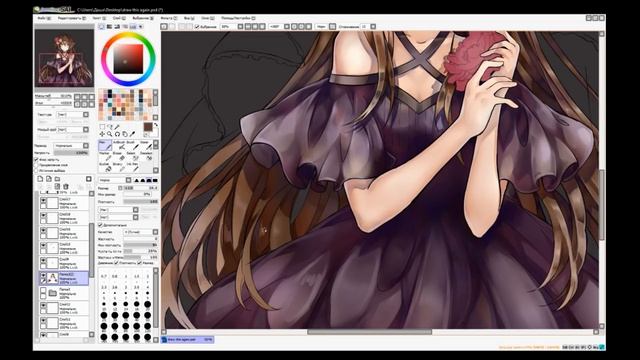Open the Window (Окно) menu
Image resolution: width=640 pixels, height=360 pixels.
coord(207,18)
